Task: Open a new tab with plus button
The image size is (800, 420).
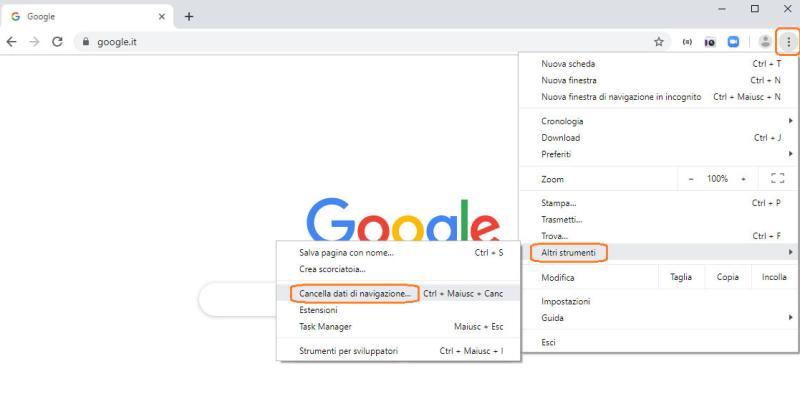Action: click(x=189, y=16)
